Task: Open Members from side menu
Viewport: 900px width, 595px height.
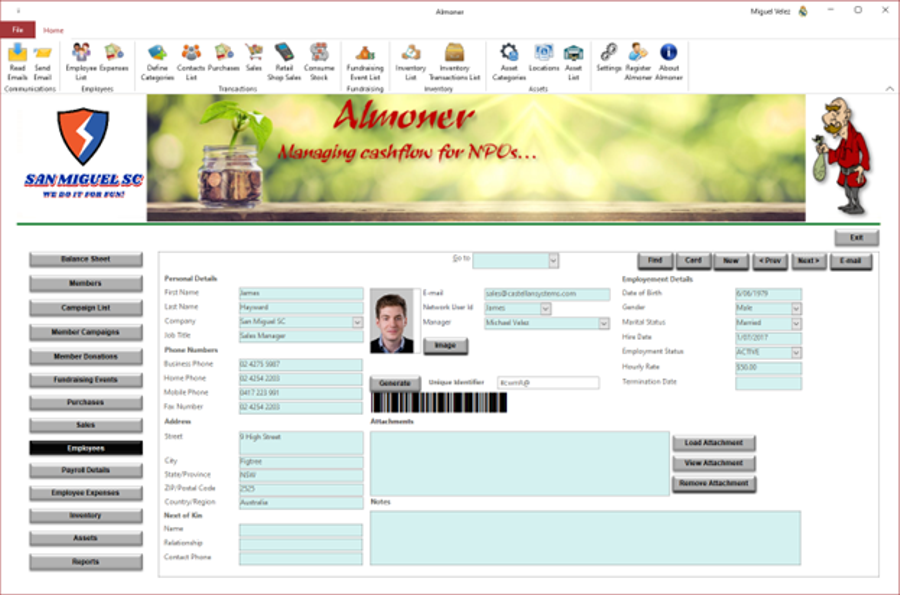Action: coord(86,283)
